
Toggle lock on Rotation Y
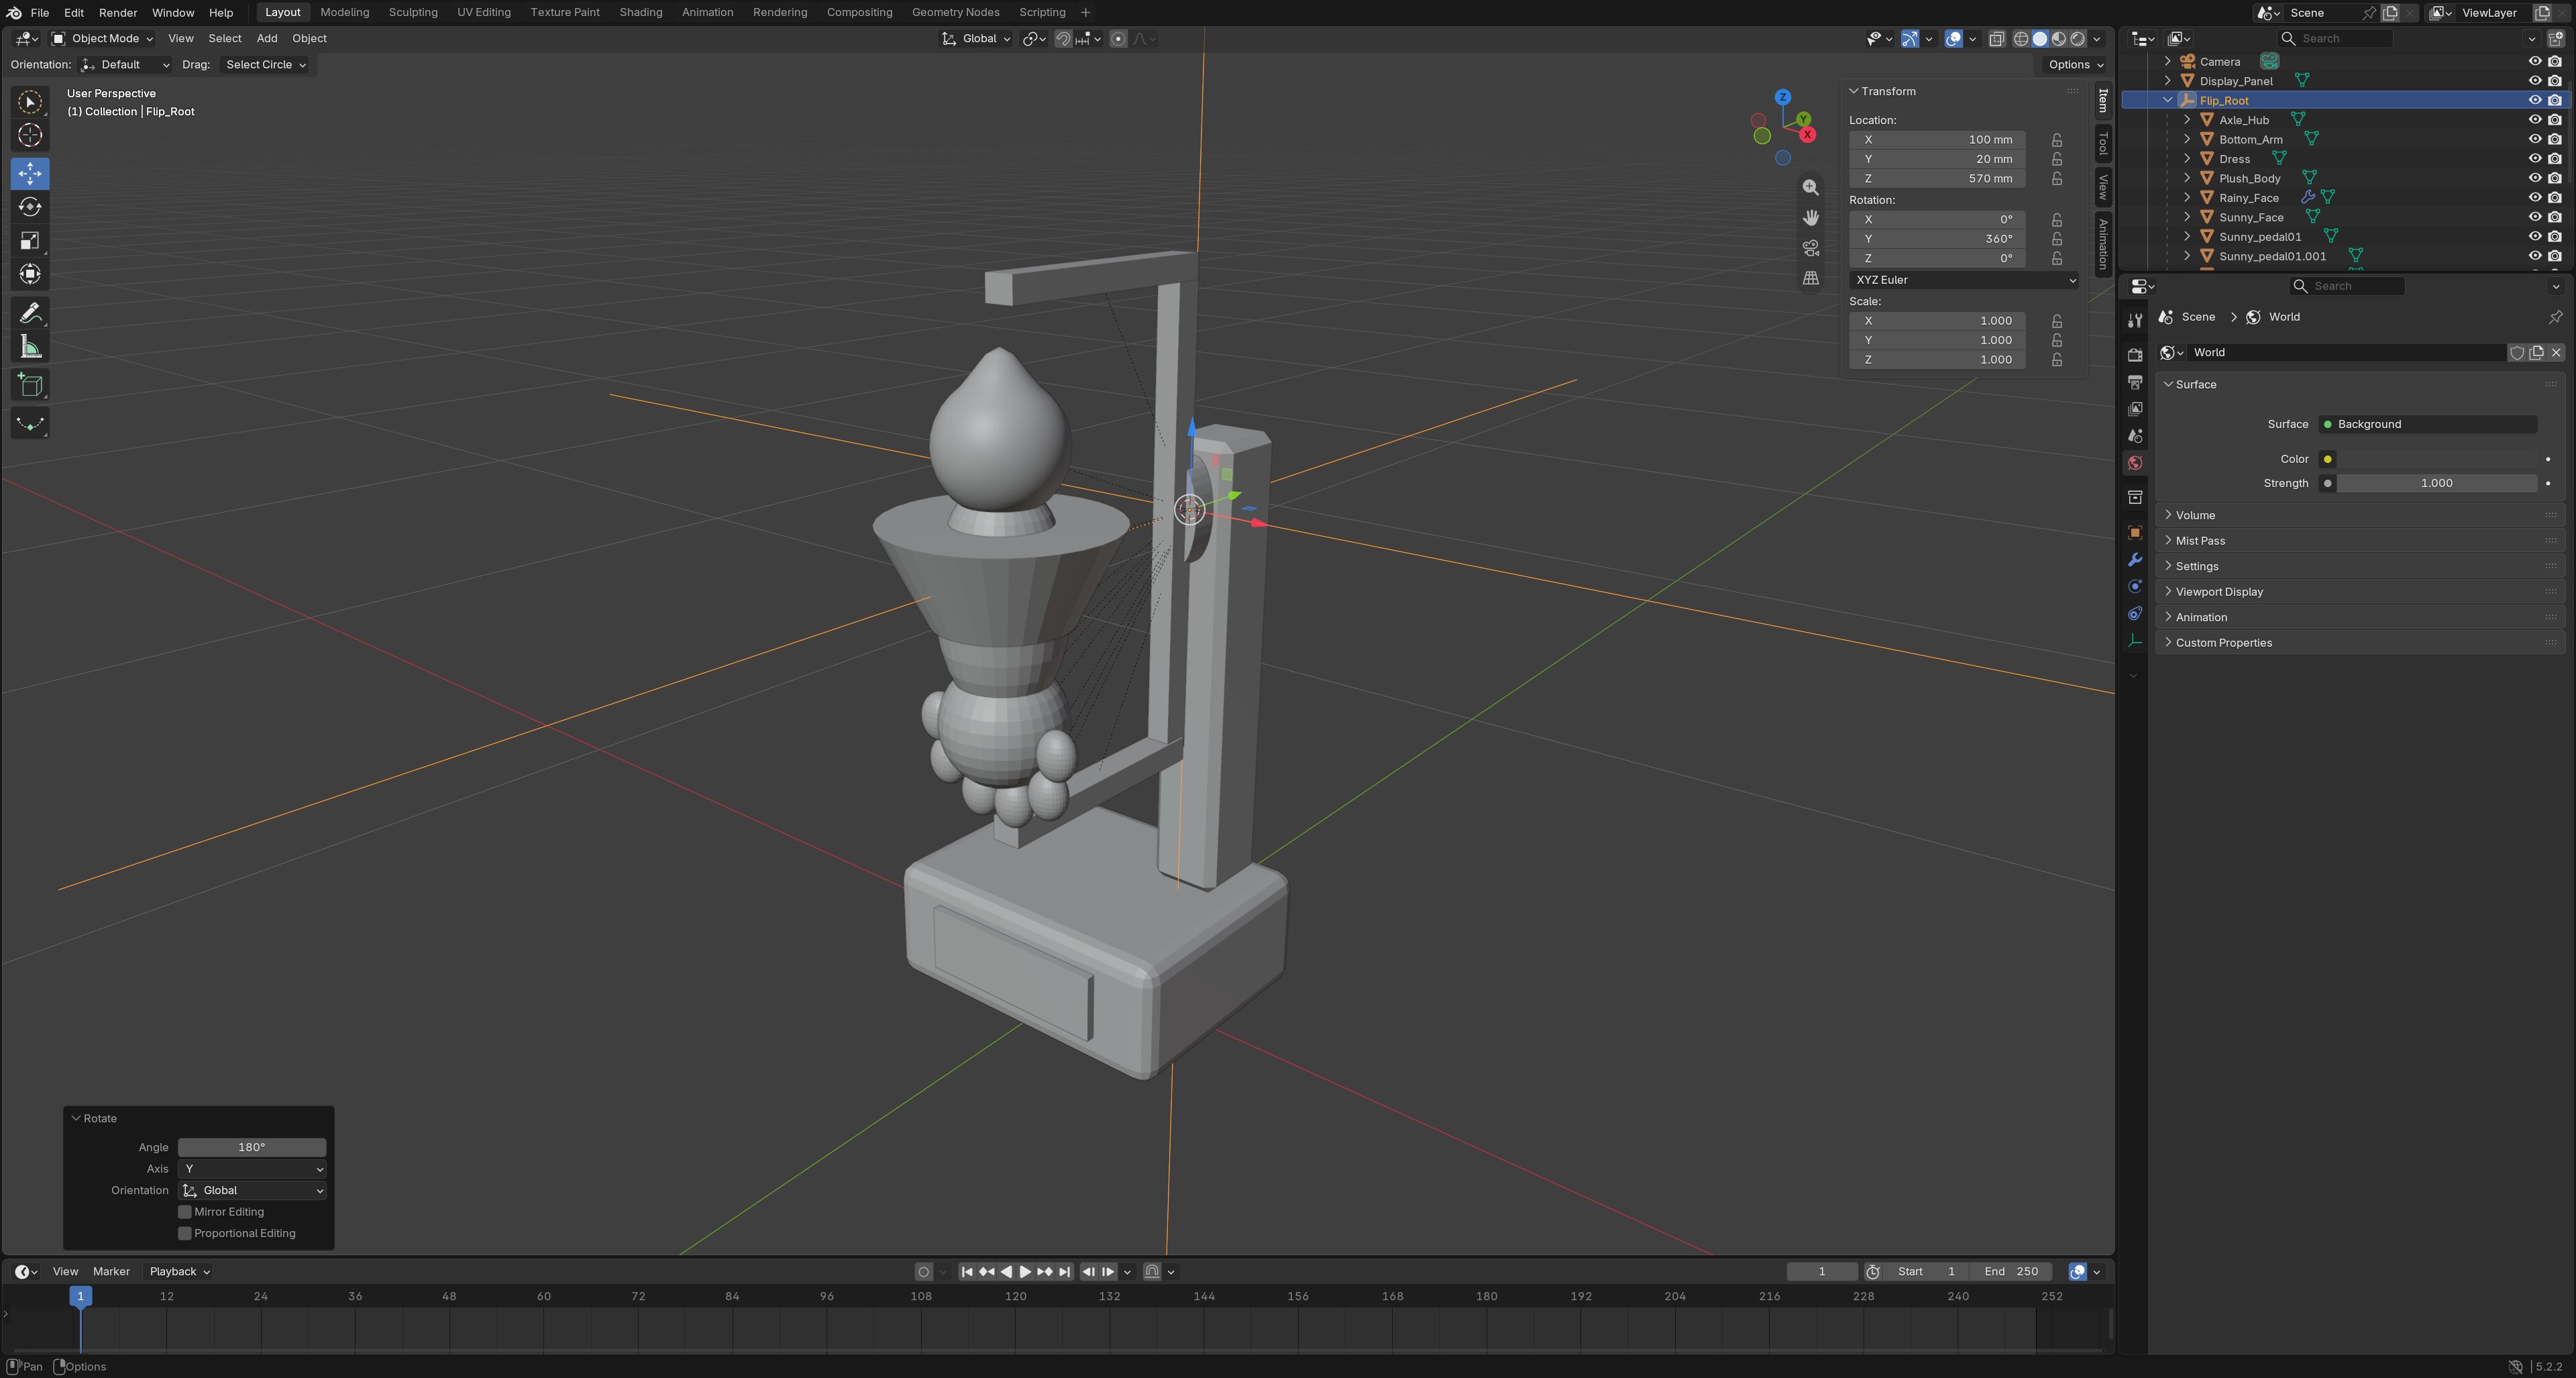coord(2057,239)
